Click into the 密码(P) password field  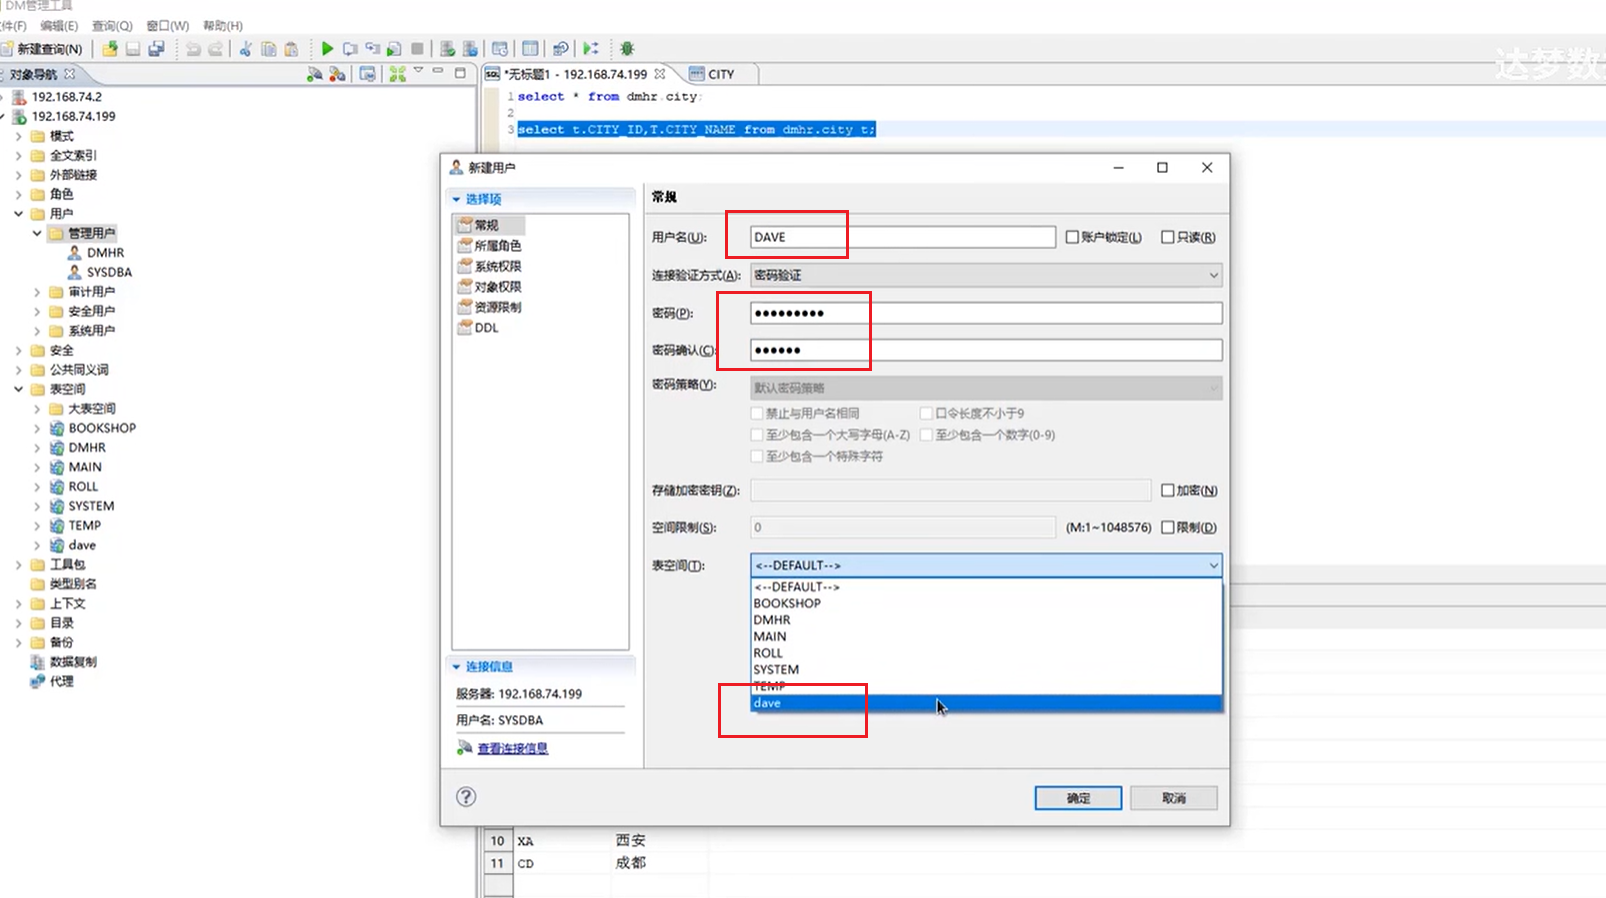point(986,313)
